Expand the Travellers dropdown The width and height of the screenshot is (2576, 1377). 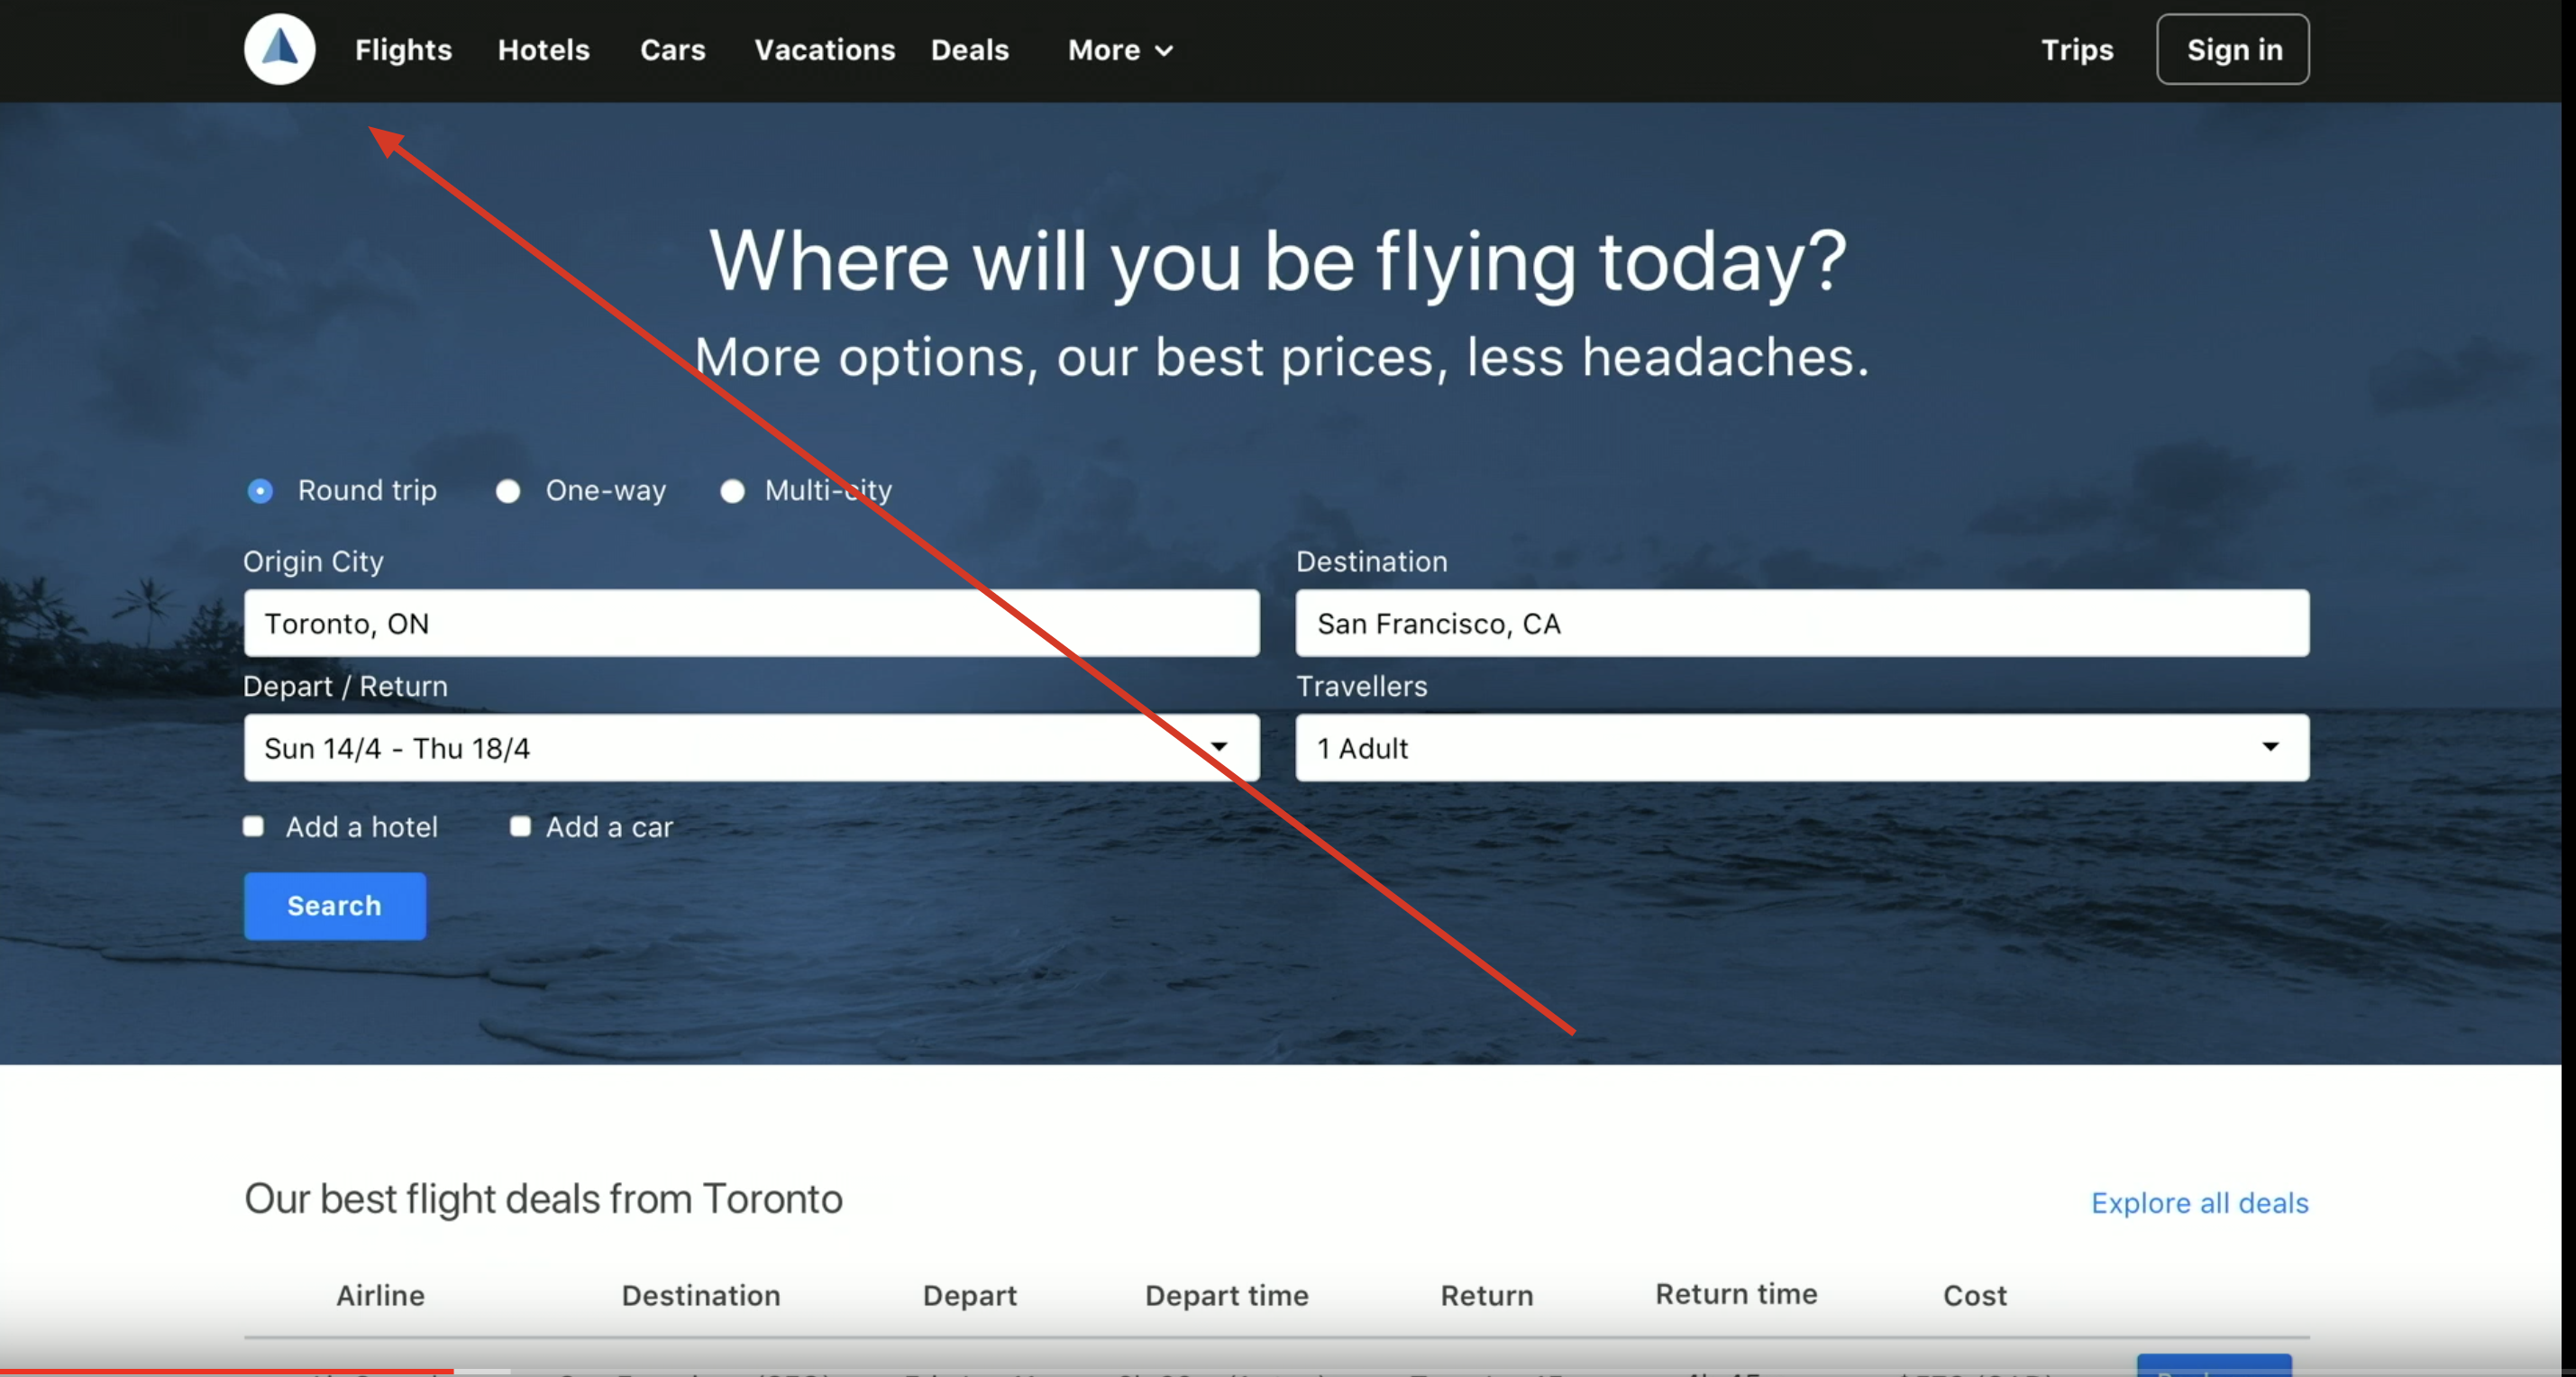tap(1802, 747)
